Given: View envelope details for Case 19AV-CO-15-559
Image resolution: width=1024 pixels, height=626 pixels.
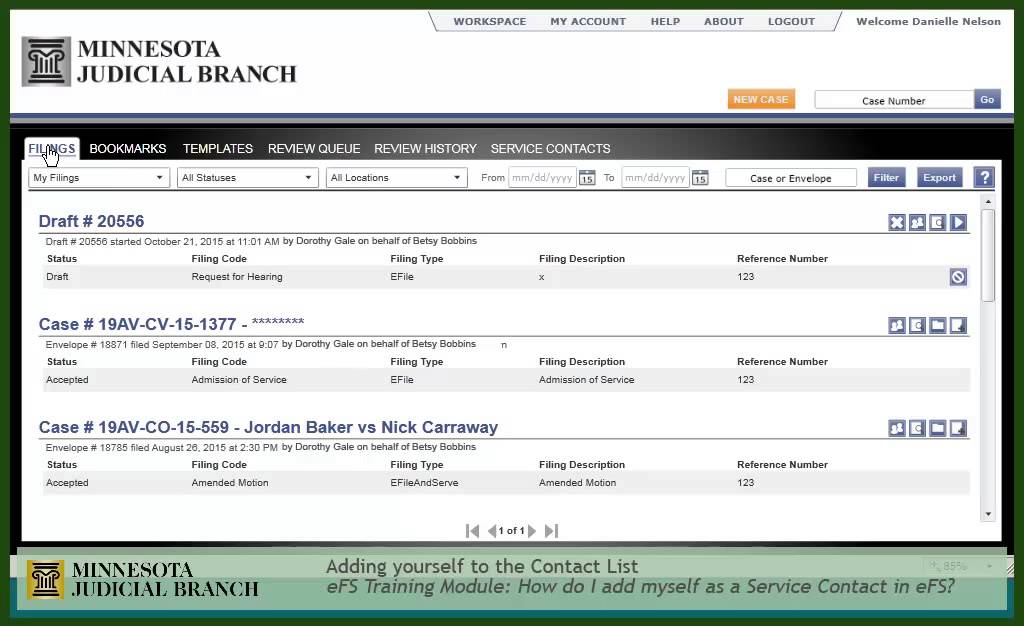Looking at the screenshot, I should click(x=917, y=428).
